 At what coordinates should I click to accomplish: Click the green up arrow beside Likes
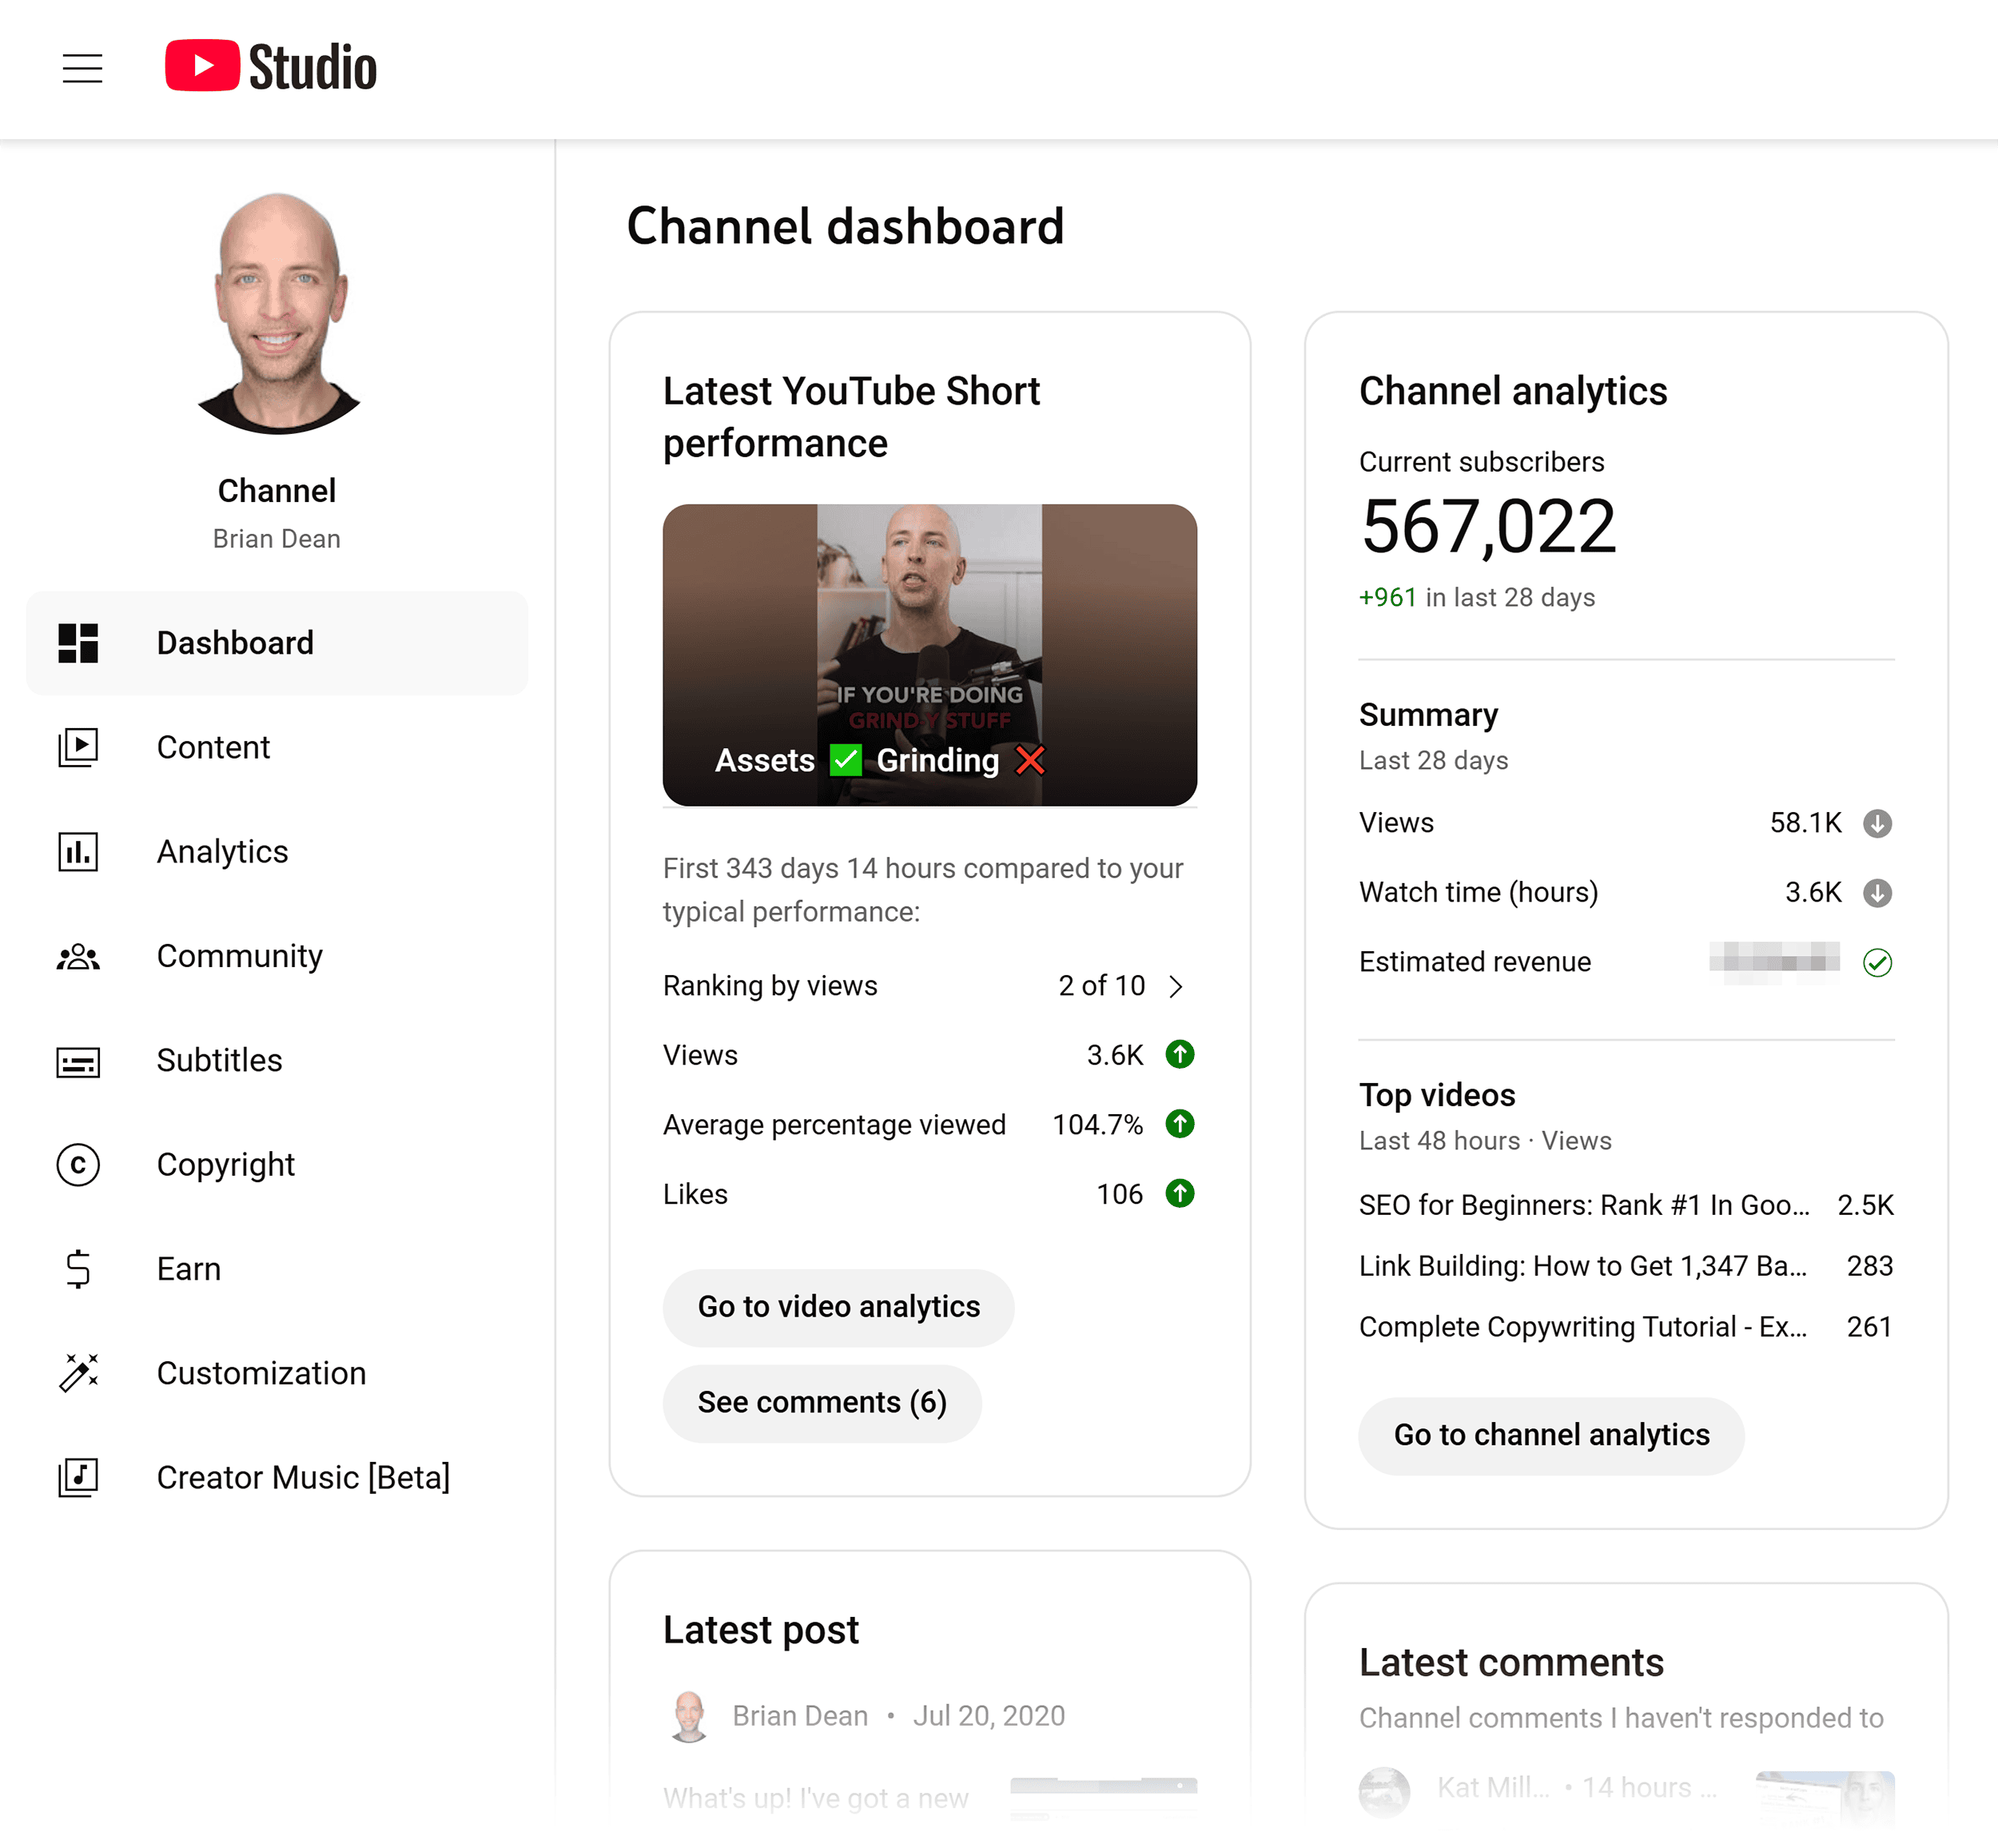coord(1180,1193)
